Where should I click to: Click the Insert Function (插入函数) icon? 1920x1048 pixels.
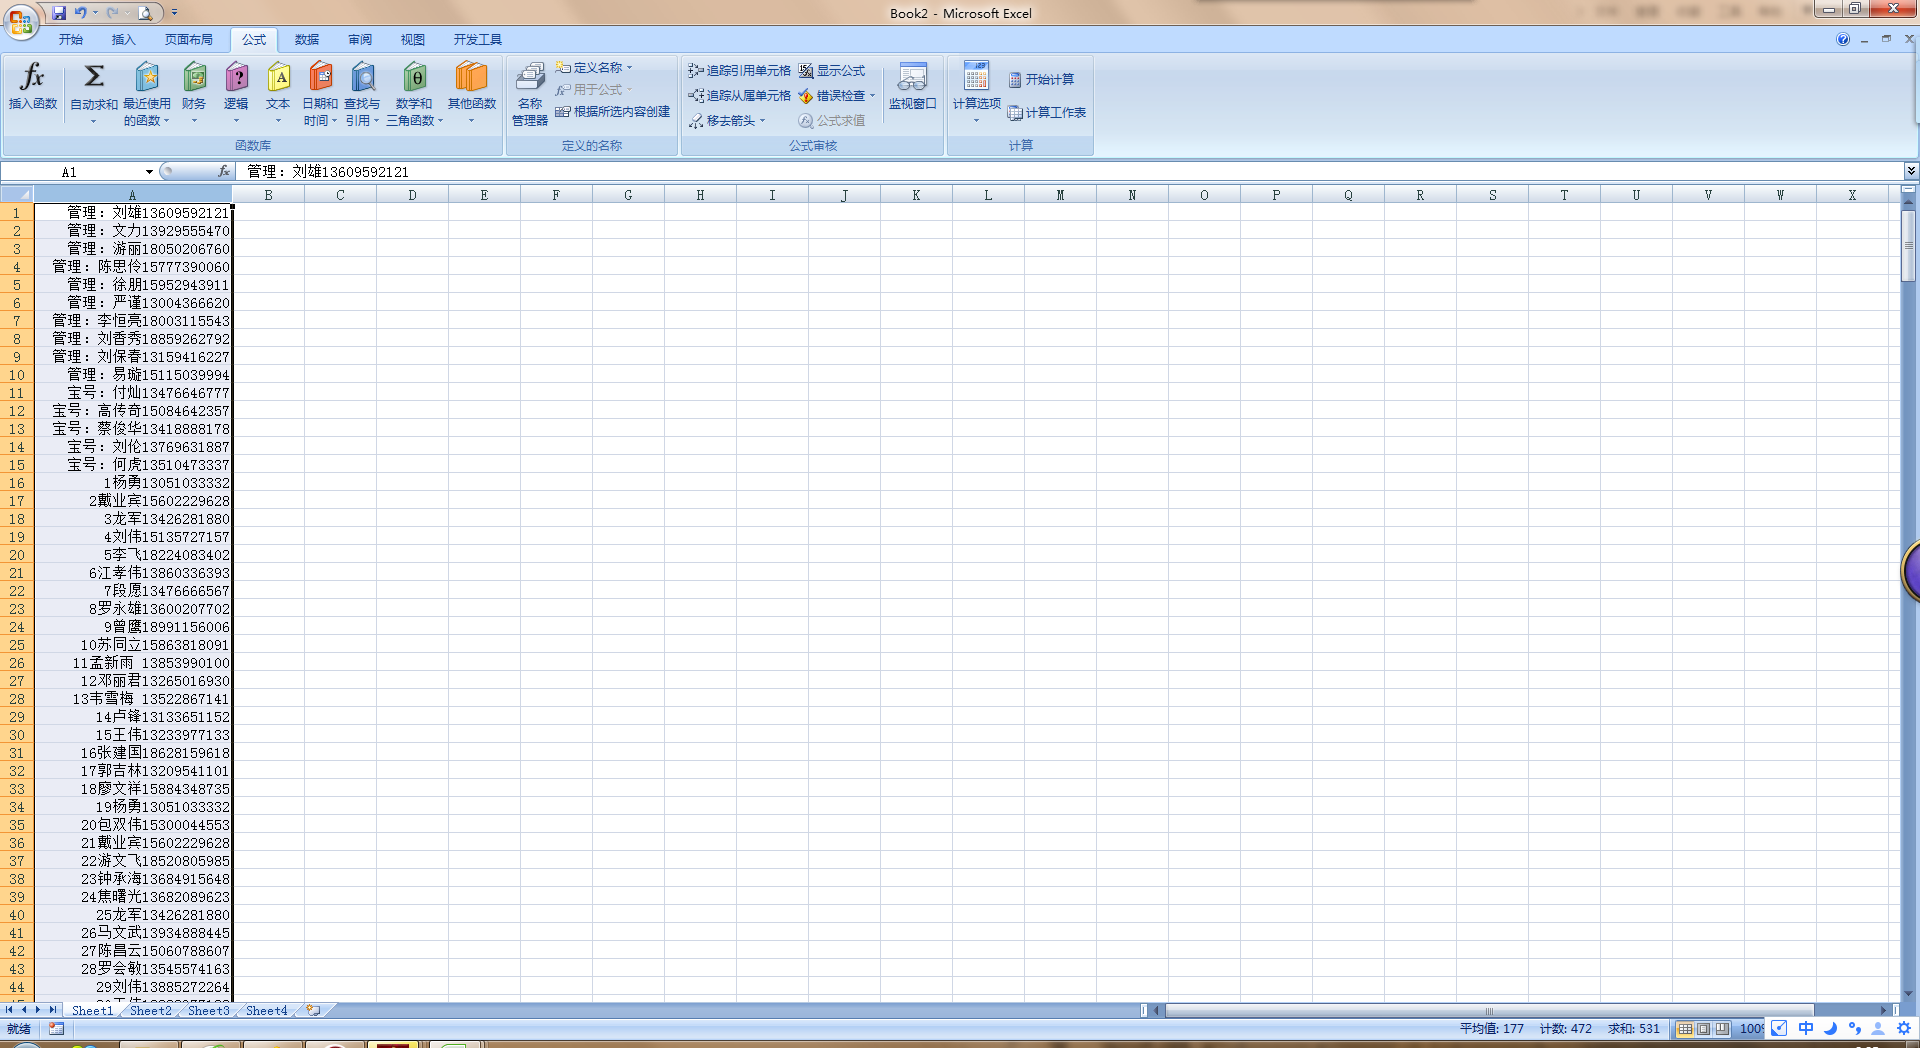click(32, 78)
